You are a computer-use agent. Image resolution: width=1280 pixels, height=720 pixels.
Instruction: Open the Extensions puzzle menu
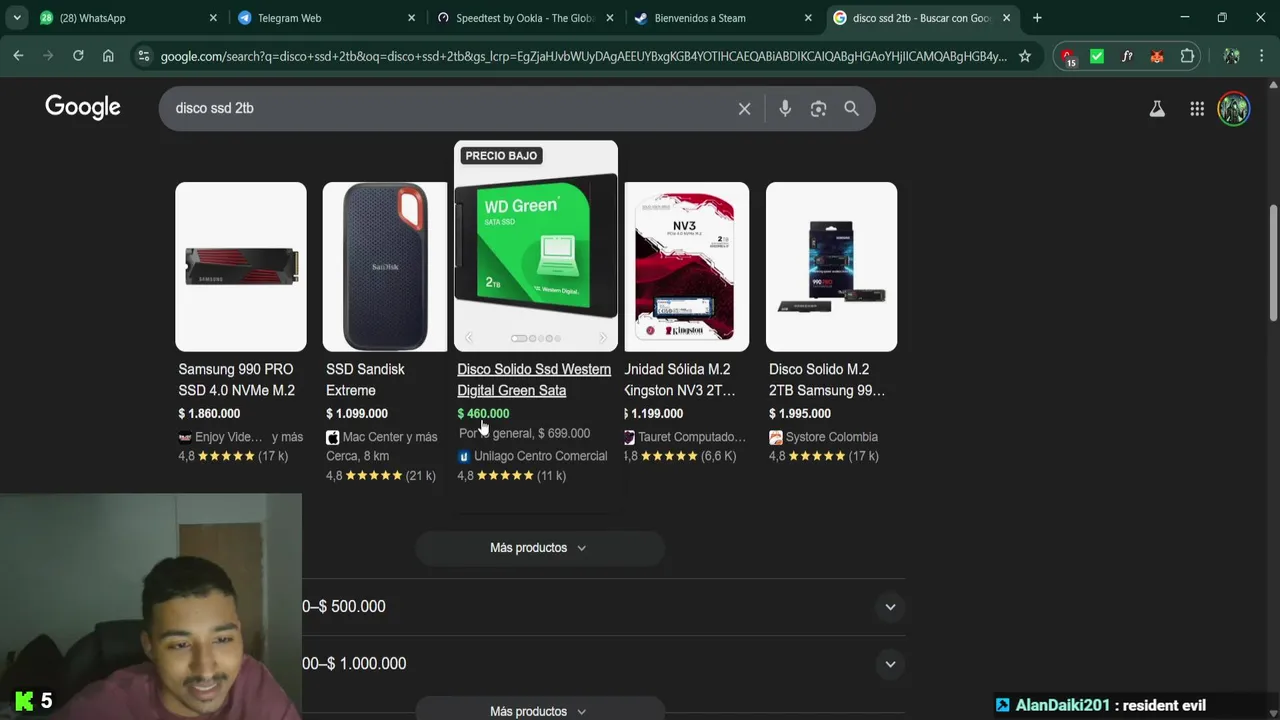pos(1187,56)
